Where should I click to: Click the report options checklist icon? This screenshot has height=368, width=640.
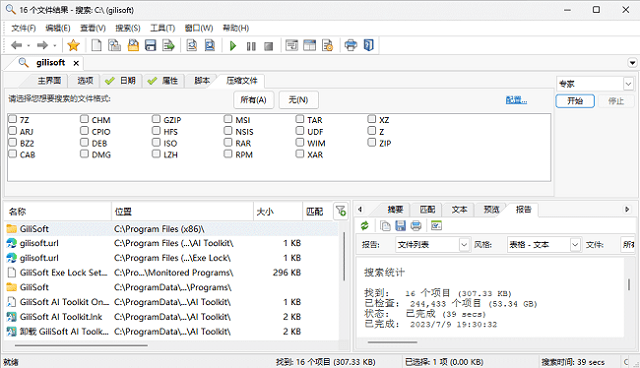[436, 225]
